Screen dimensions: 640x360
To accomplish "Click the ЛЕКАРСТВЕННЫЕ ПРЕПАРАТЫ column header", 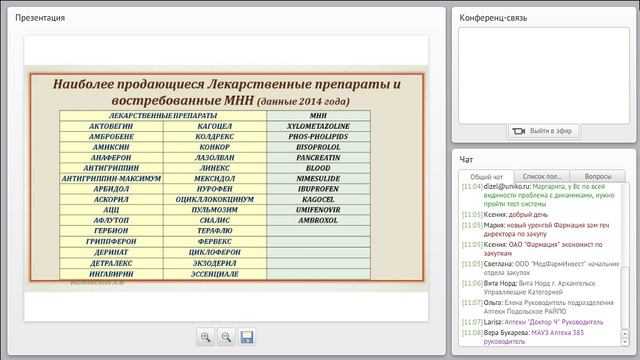I will click(x=163, y=116).
